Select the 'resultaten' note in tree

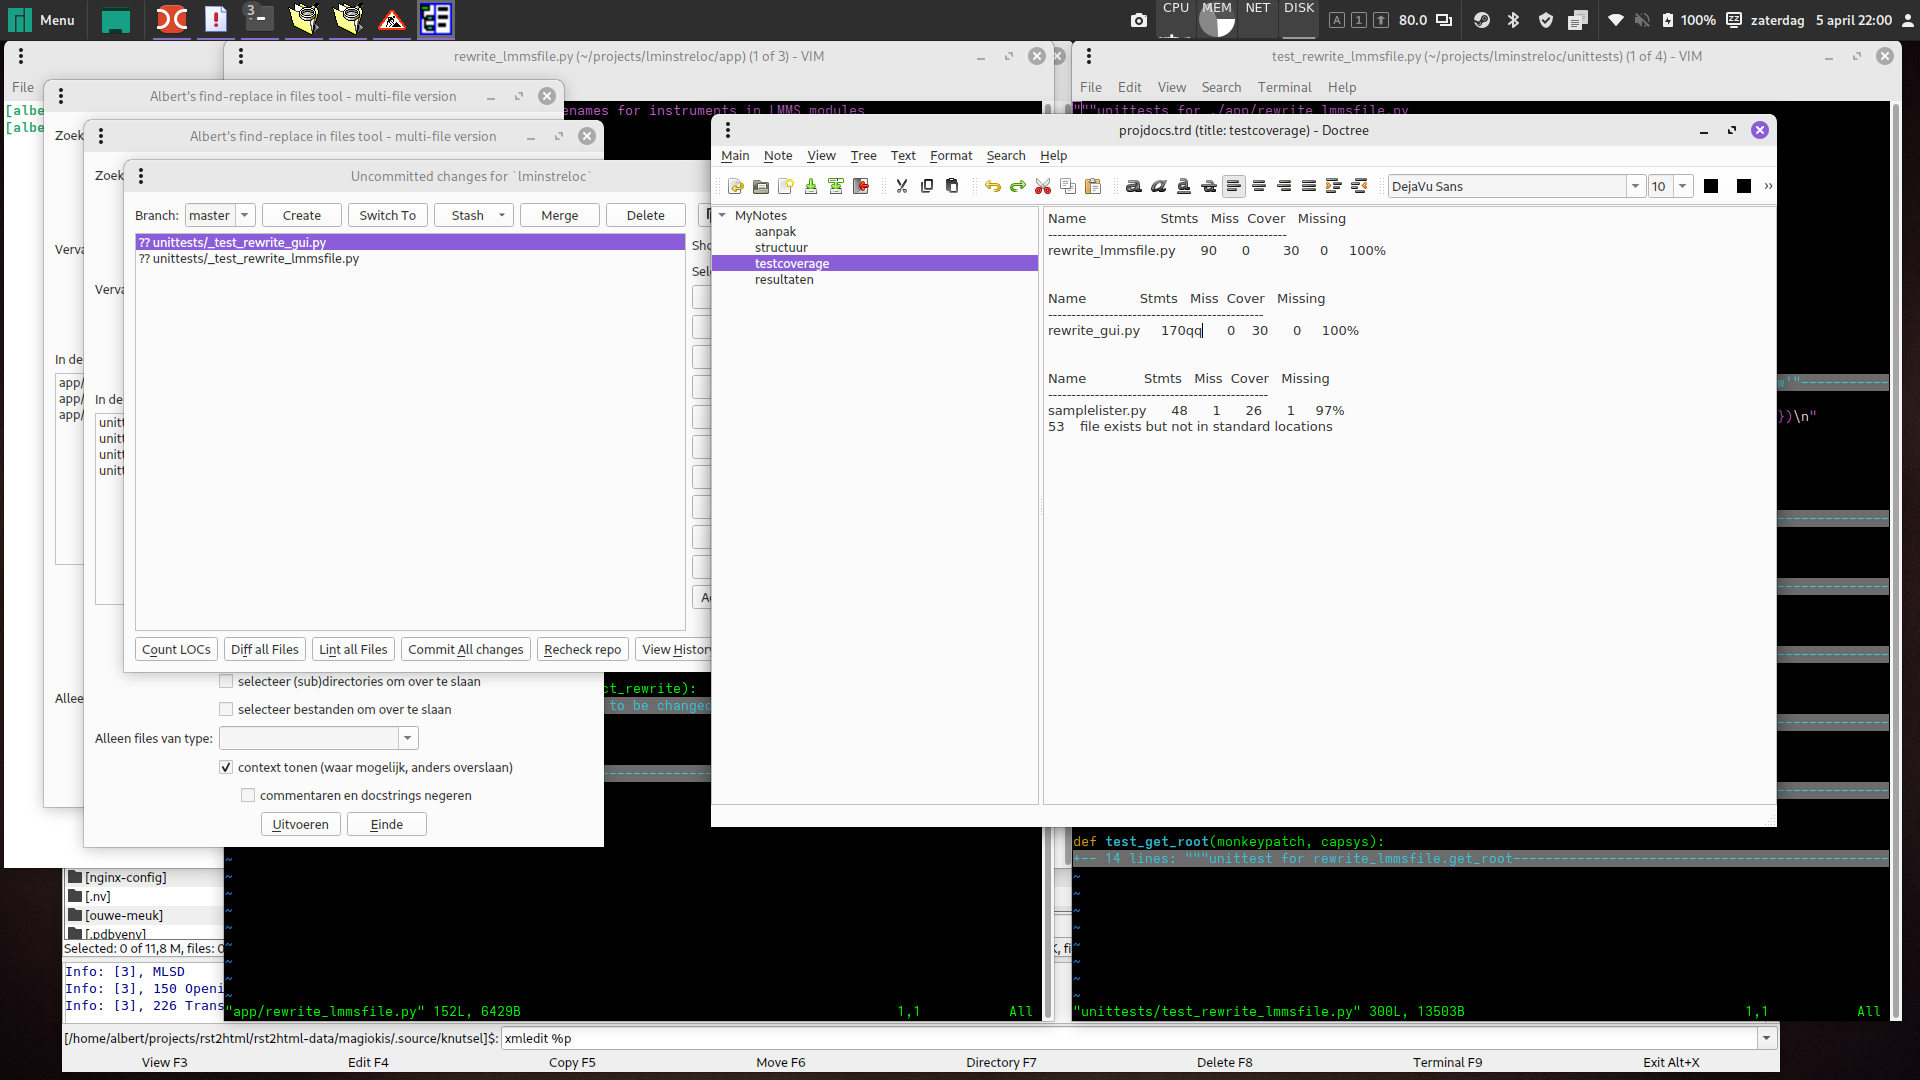tap(784, 280)
